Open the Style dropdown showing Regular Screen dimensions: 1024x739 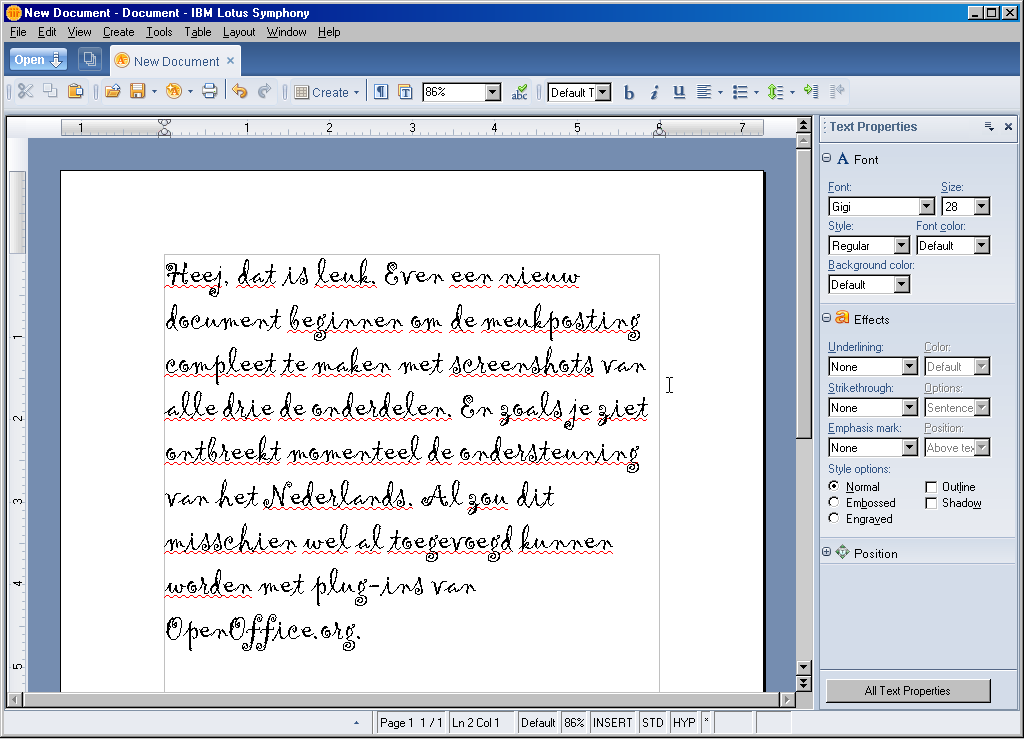pos(902,245)
